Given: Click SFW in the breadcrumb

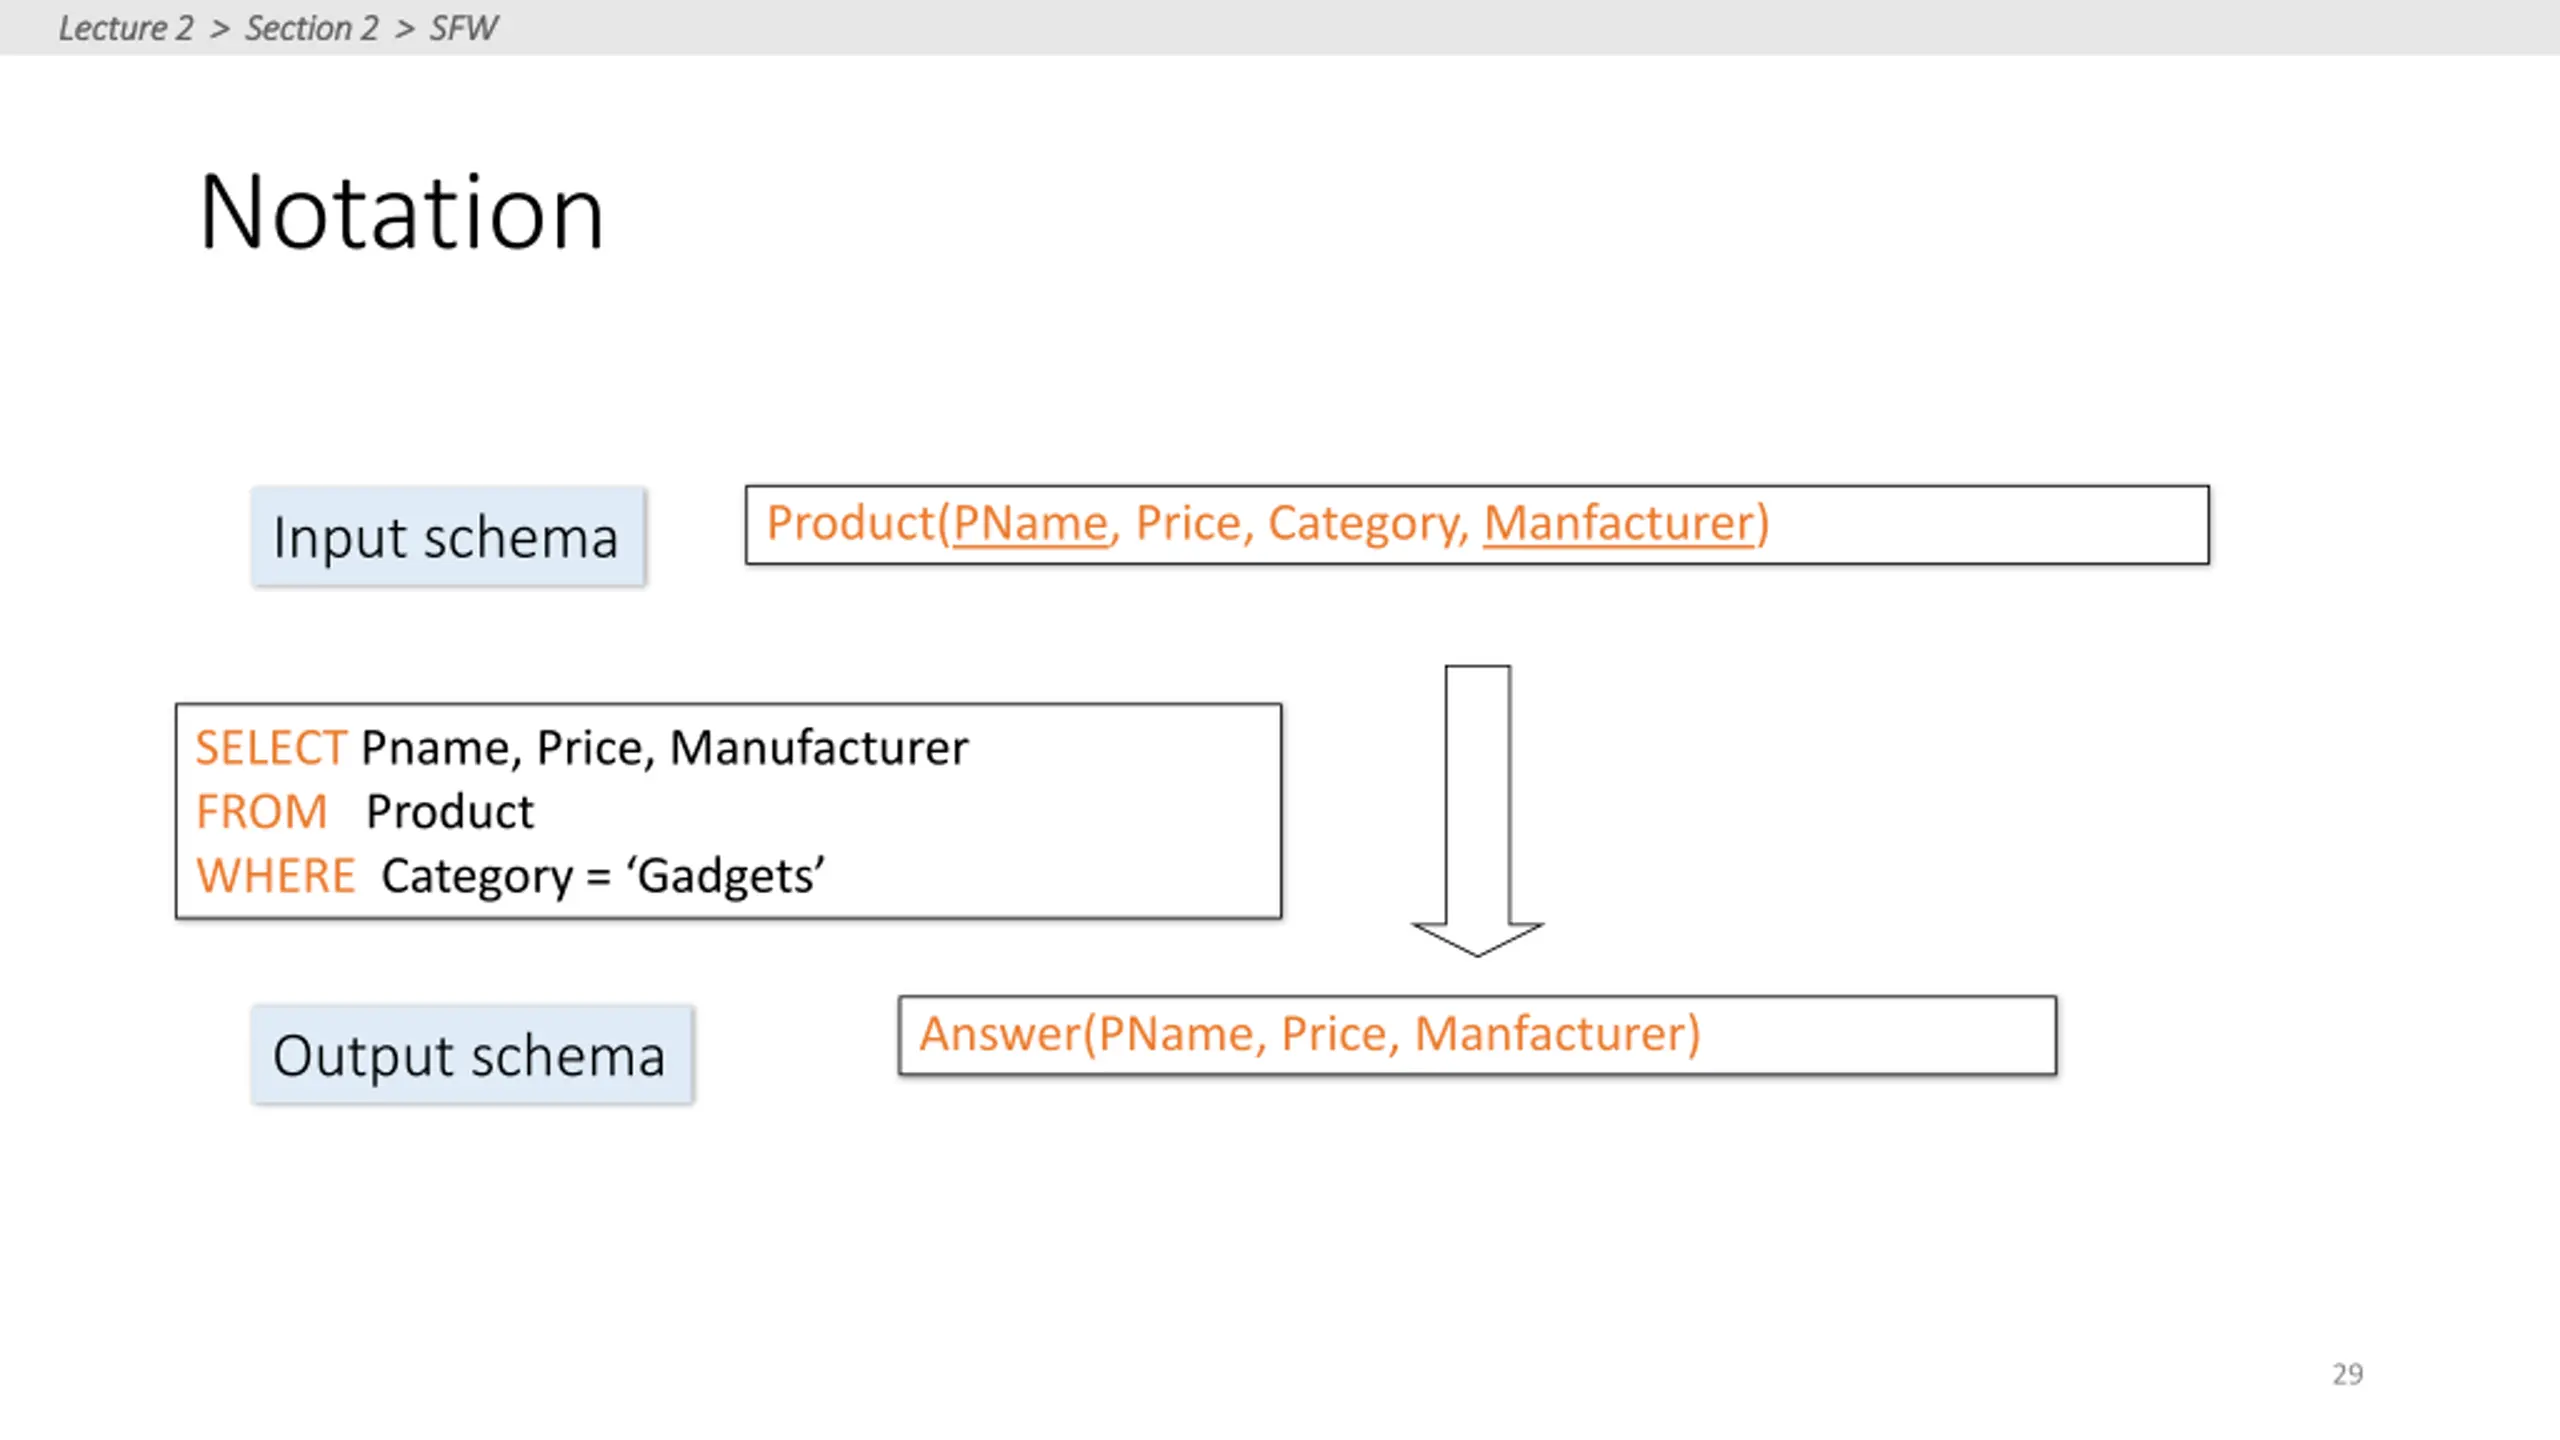Looking at the screenshot, I should (463, 28).
